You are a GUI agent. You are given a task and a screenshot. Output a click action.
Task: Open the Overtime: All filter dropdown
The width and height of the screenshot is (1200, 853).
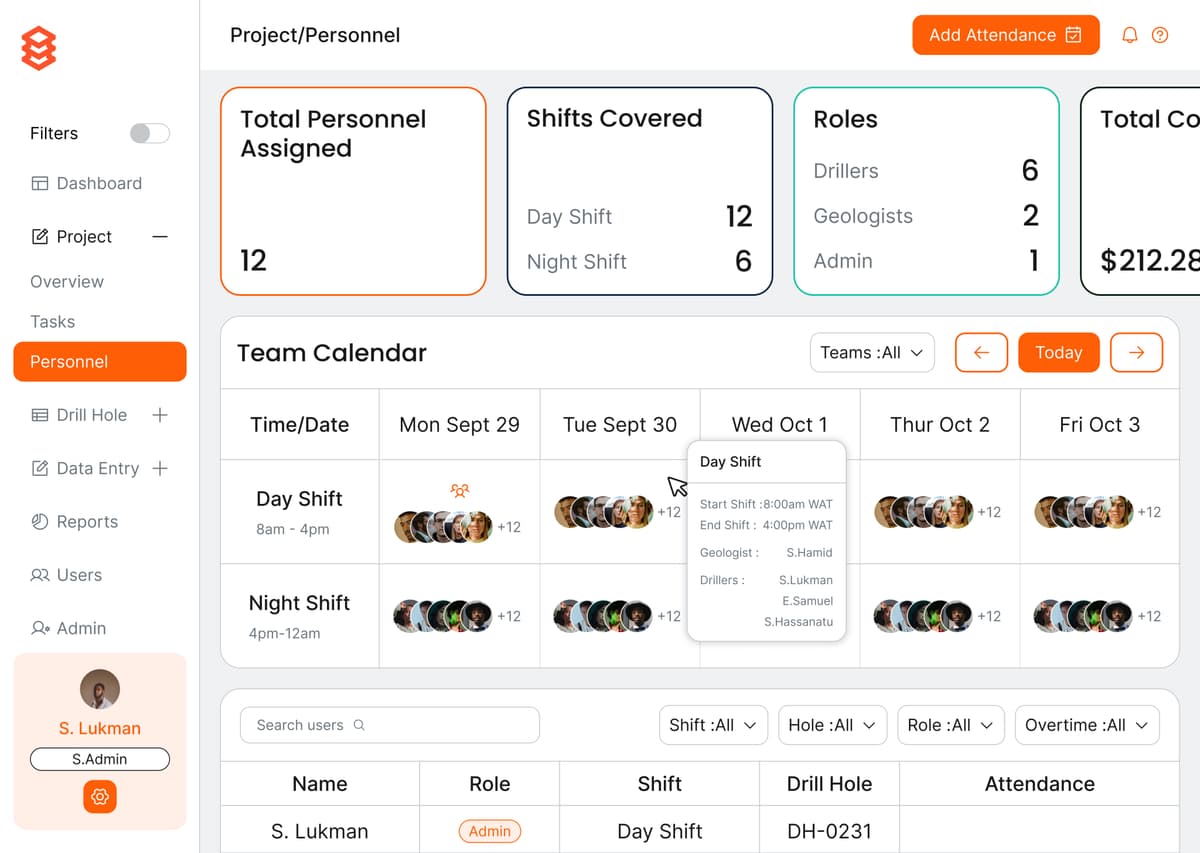1086,725
